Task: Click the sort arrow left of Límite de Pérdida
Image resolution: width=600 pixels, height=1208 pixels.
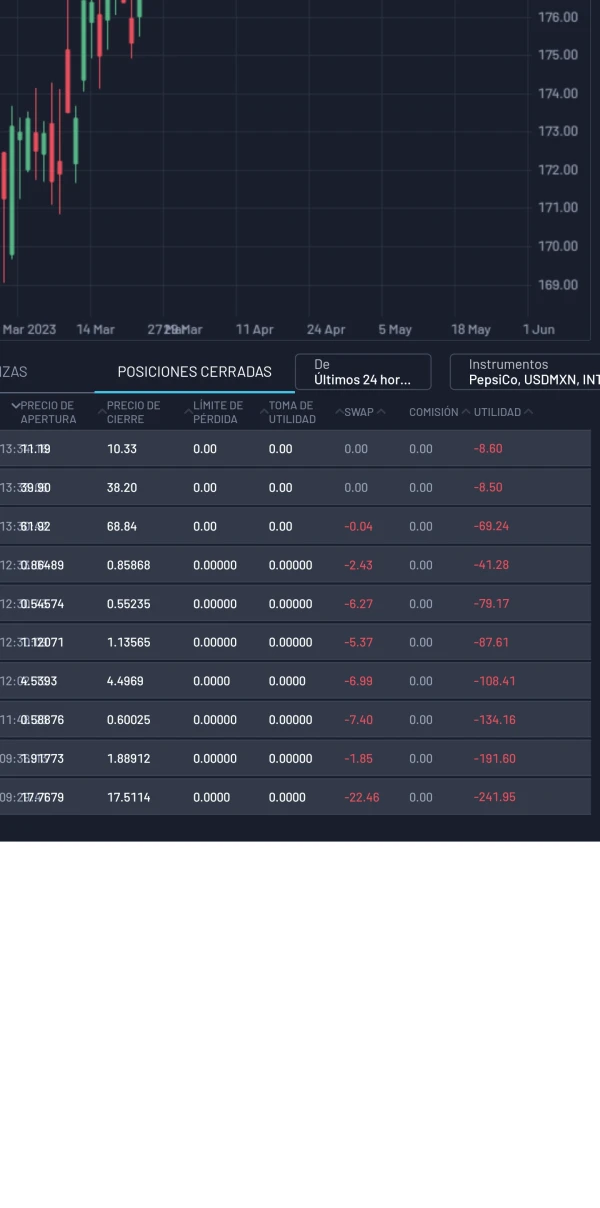Action: (187, 412)
